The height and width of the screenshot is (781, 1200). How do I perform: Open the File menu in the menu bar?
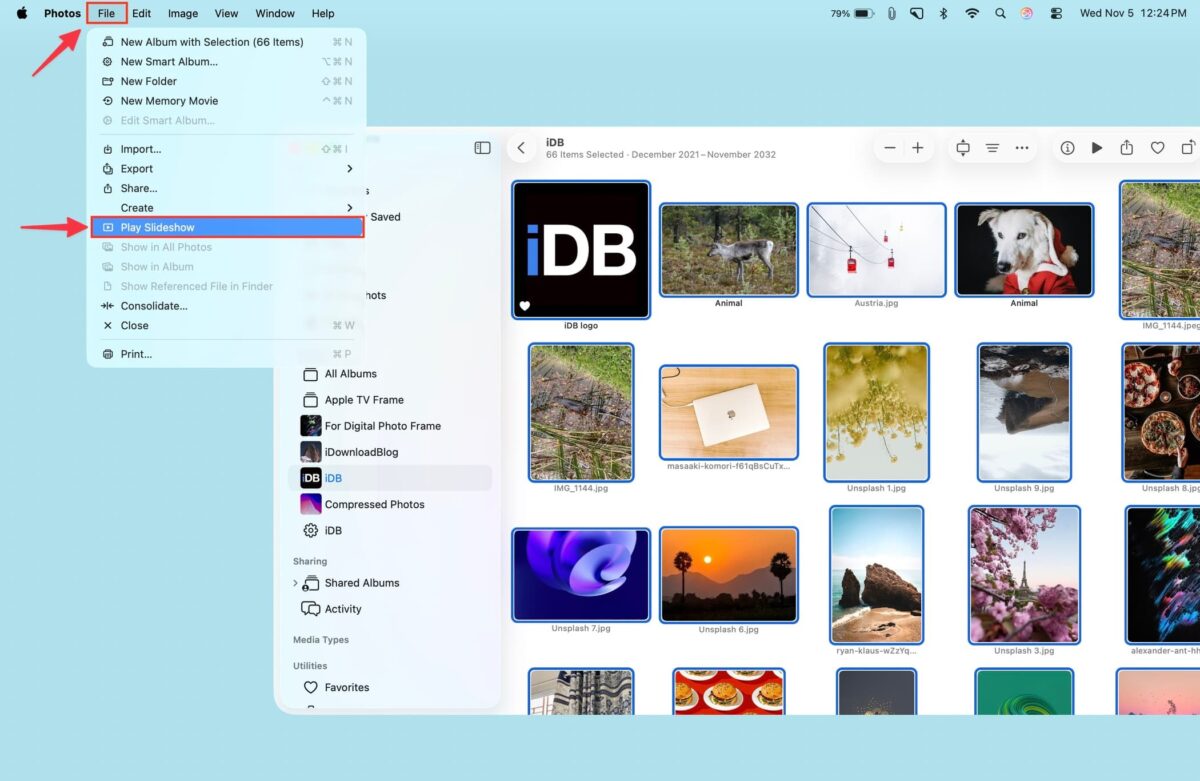point(107,14)
